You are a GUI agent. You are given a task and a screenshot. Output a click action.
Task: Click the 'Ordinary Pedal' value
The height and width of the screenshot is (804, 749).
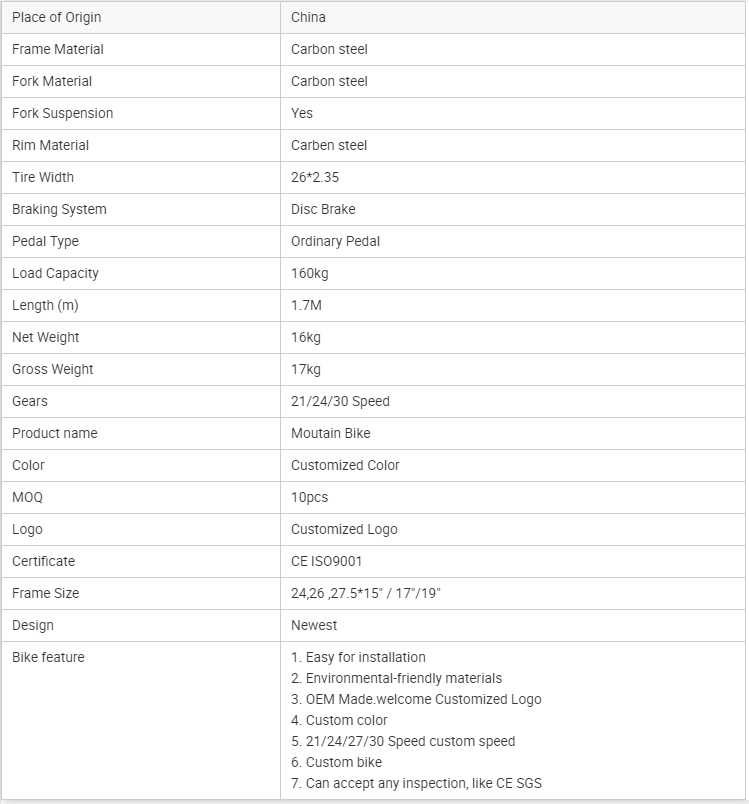(x=335, y=241)
